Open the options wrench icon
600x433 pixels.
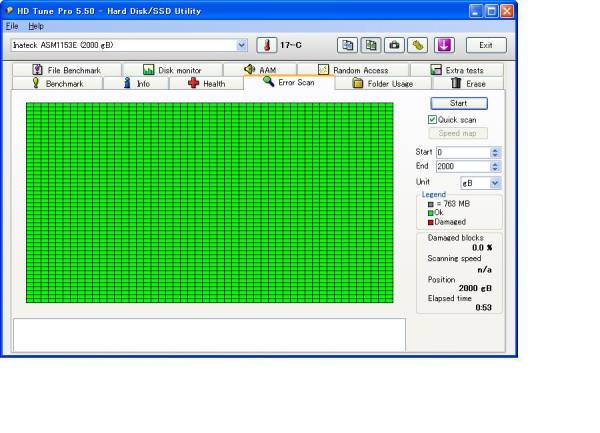pos(416,45)
